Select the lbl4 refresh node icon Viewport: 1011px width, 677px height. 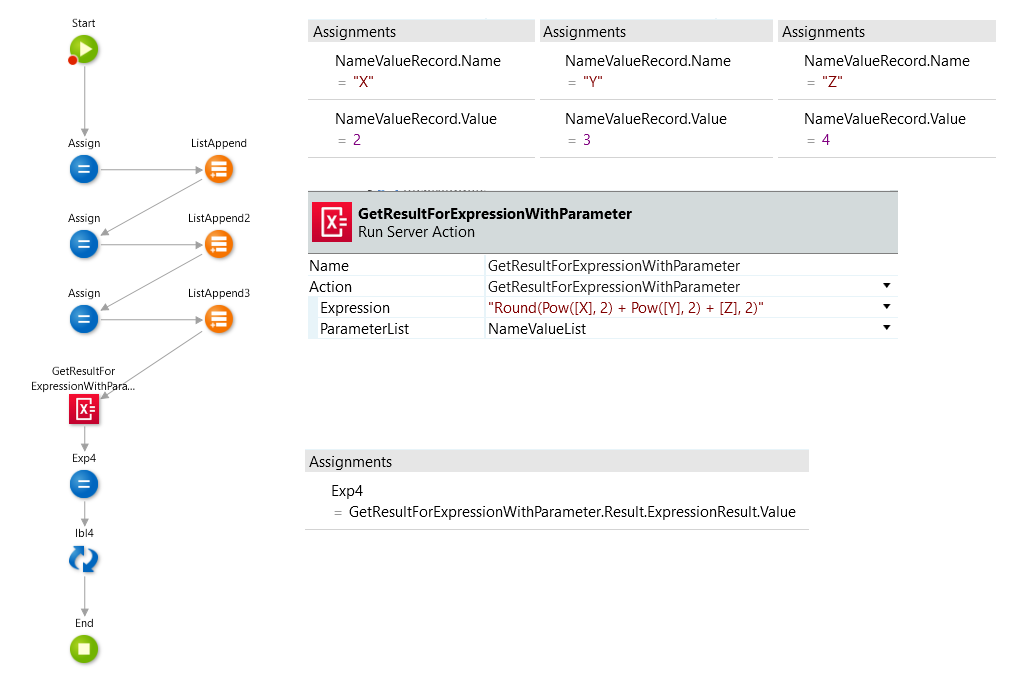click(x=84, y=559)
